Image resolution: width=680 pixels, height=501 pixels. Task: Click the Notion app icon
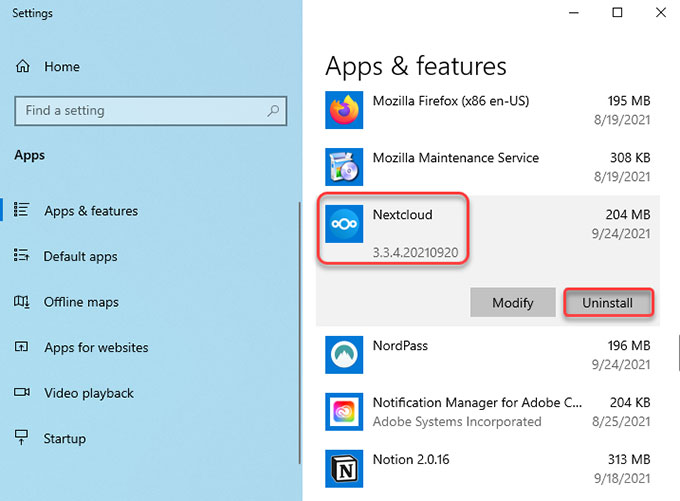[344, 469]
